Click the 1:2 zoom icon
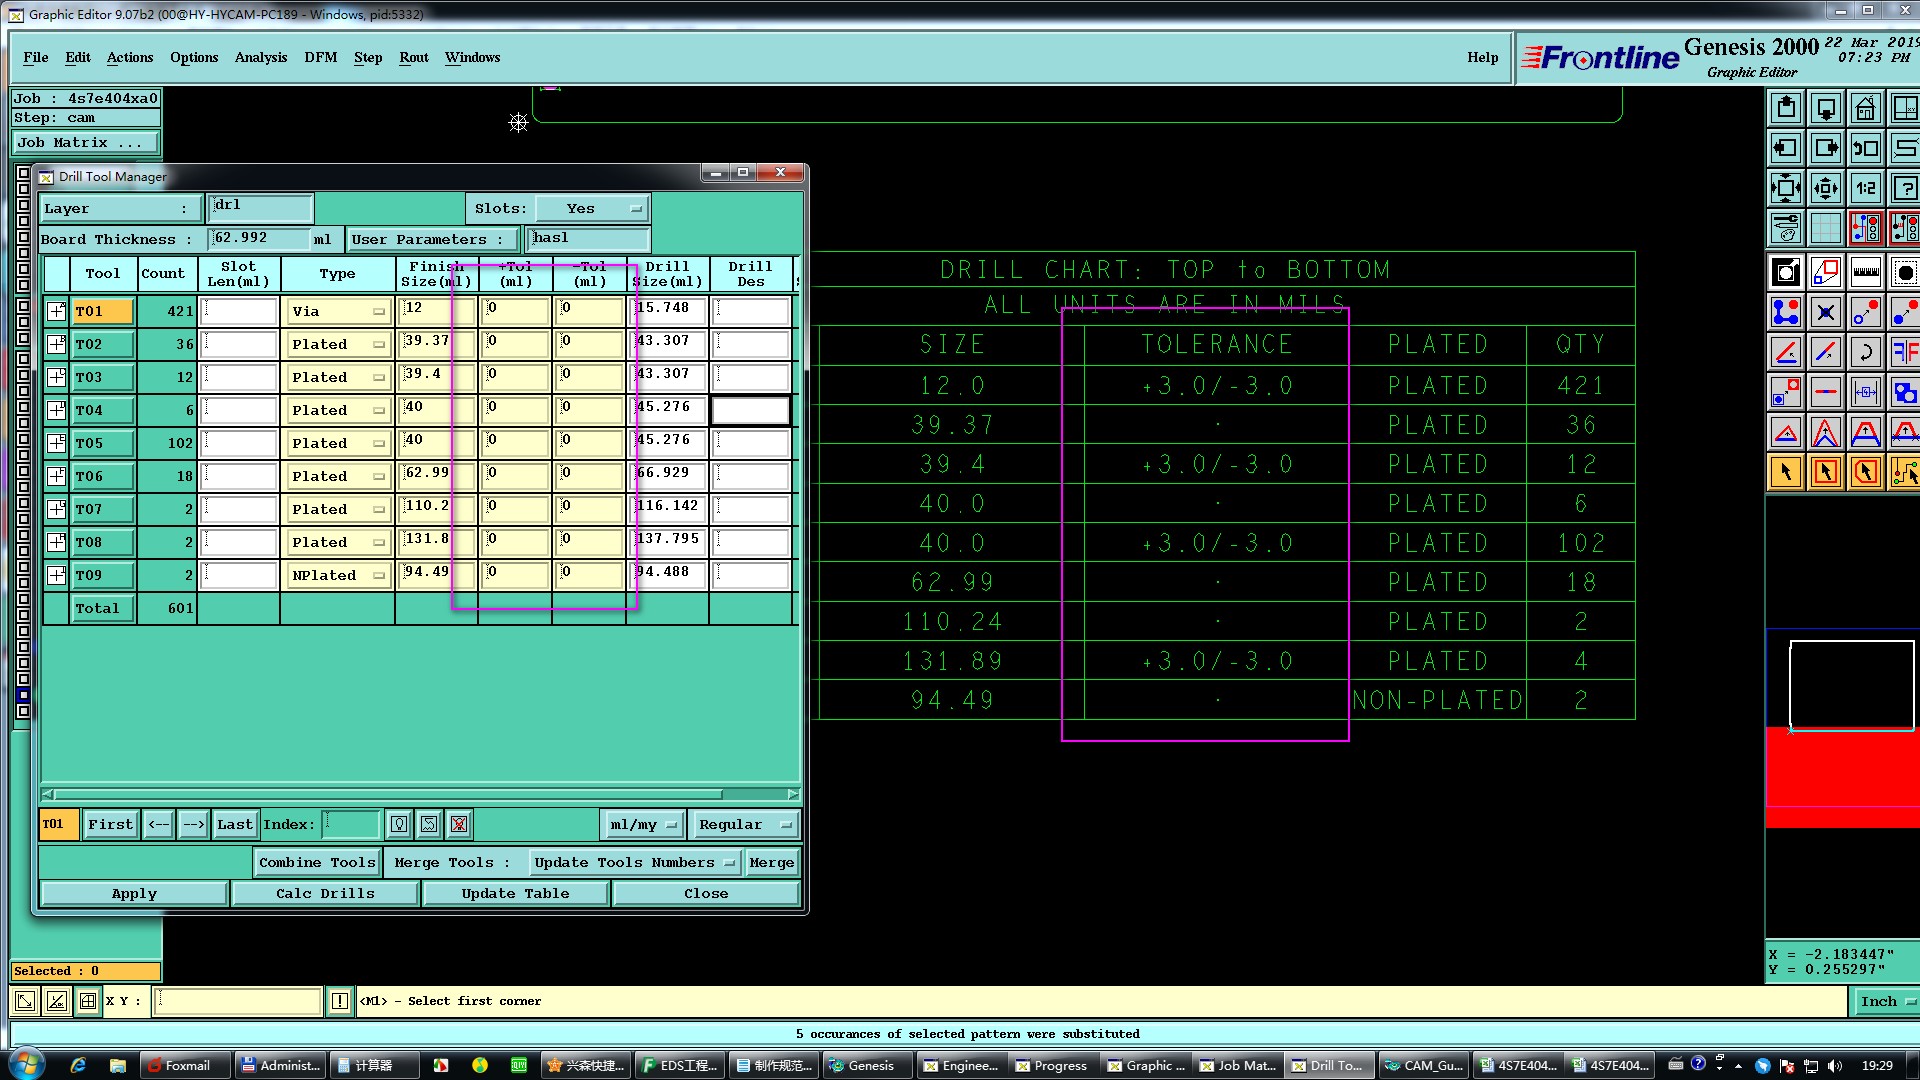The width and height of the screenshot is (1920, 1080). [1865, 188]
